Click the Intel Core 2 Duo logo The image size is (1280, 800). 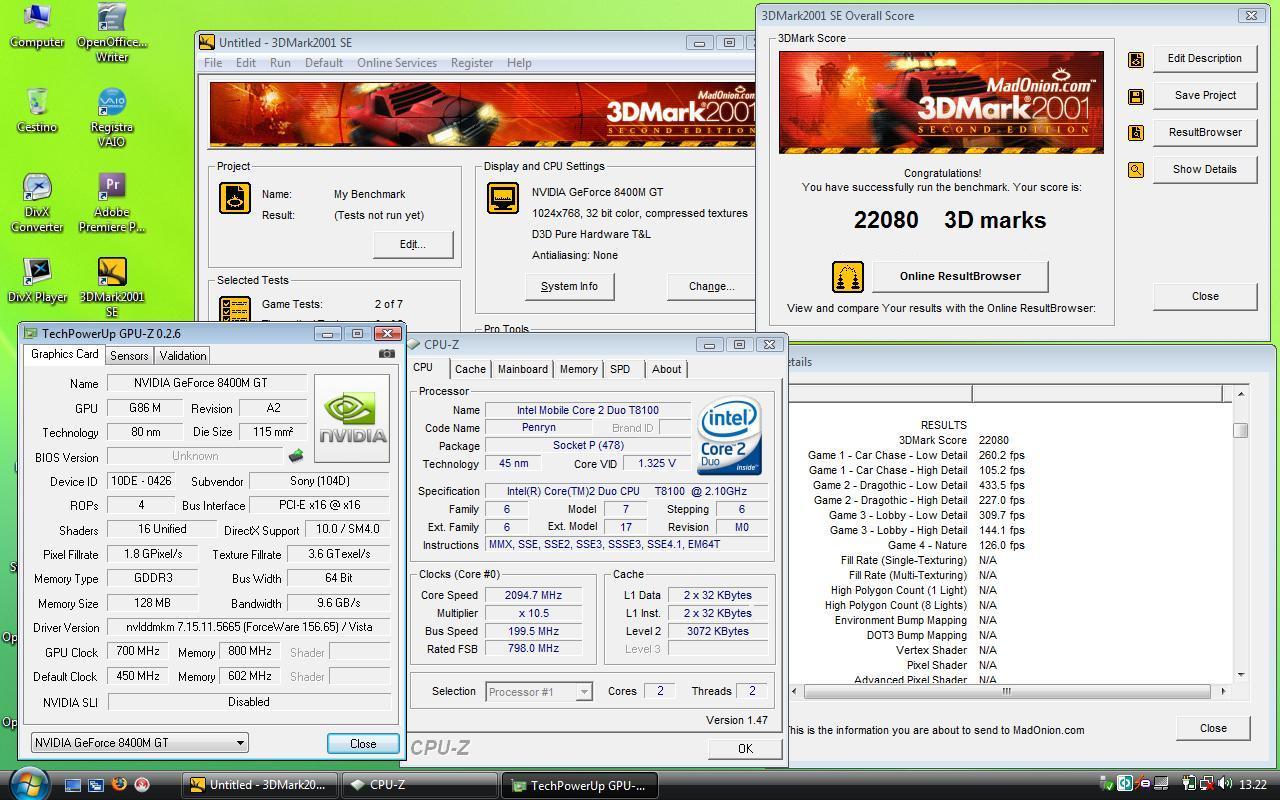click(729, 436)
